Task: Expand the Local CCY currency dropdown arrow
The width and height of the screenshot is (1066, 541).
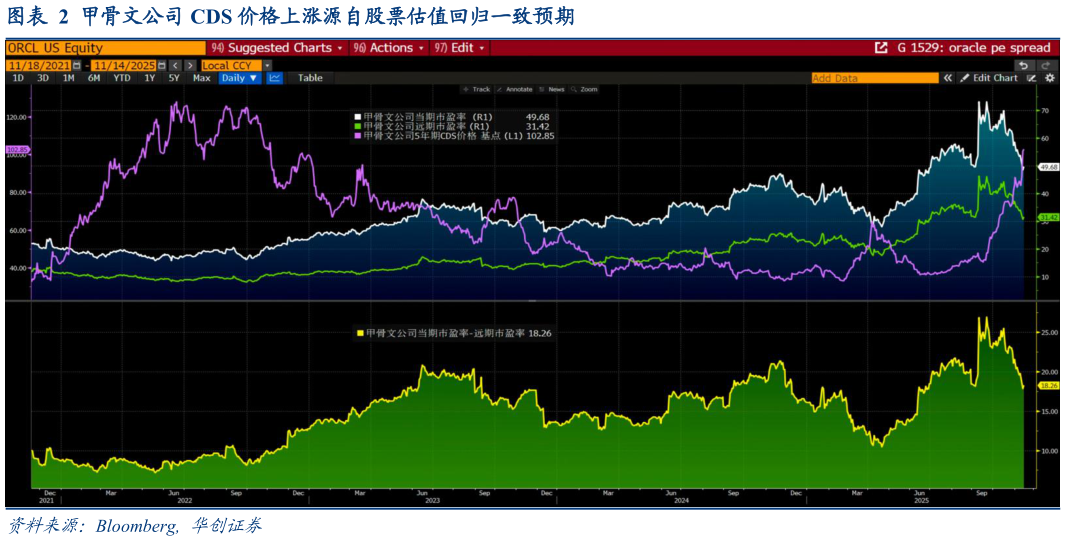Action: [267, 66]
